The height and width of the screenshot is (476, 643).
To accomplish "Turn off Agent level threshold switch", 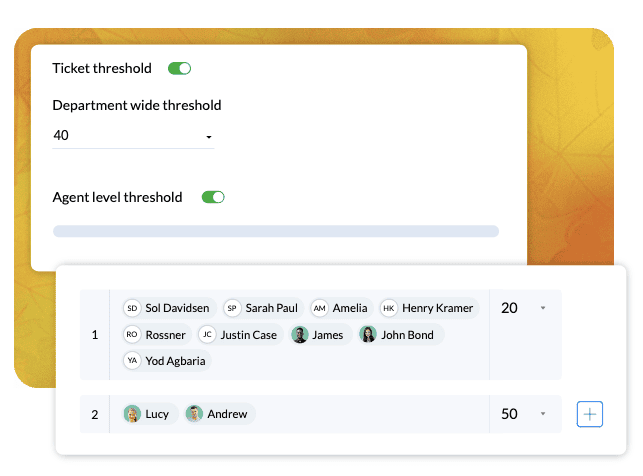I will pos(213,197).
